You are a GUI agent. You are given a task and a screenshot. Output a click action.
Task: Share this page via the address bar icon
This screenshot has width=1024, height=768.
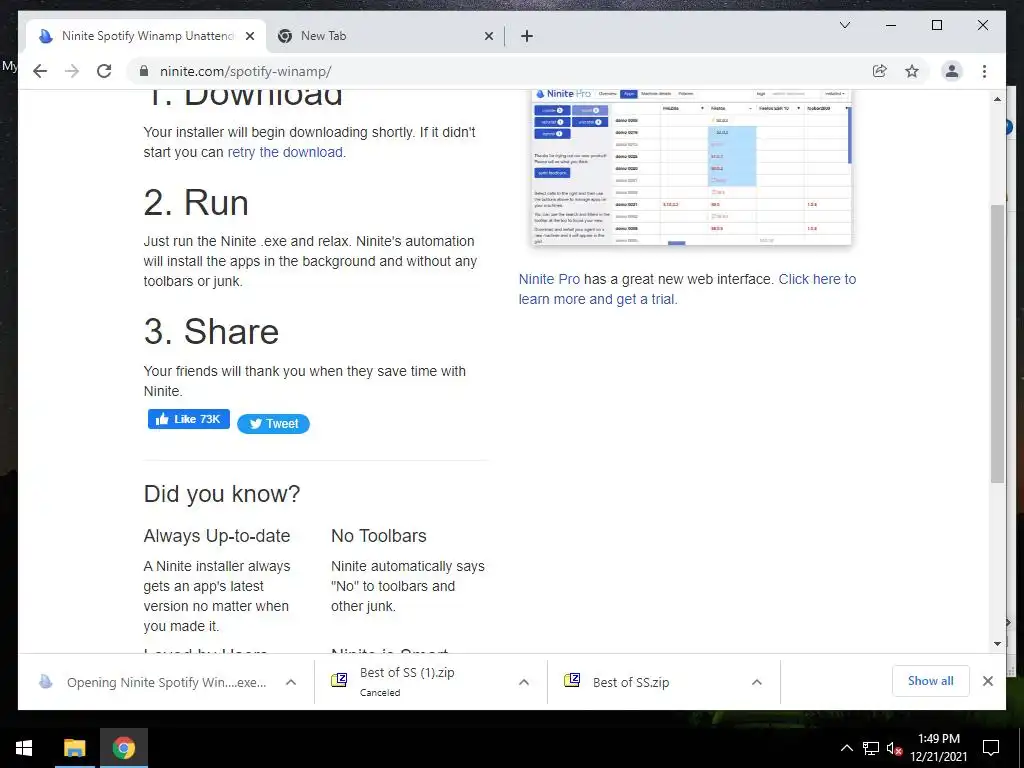(880, 71)
